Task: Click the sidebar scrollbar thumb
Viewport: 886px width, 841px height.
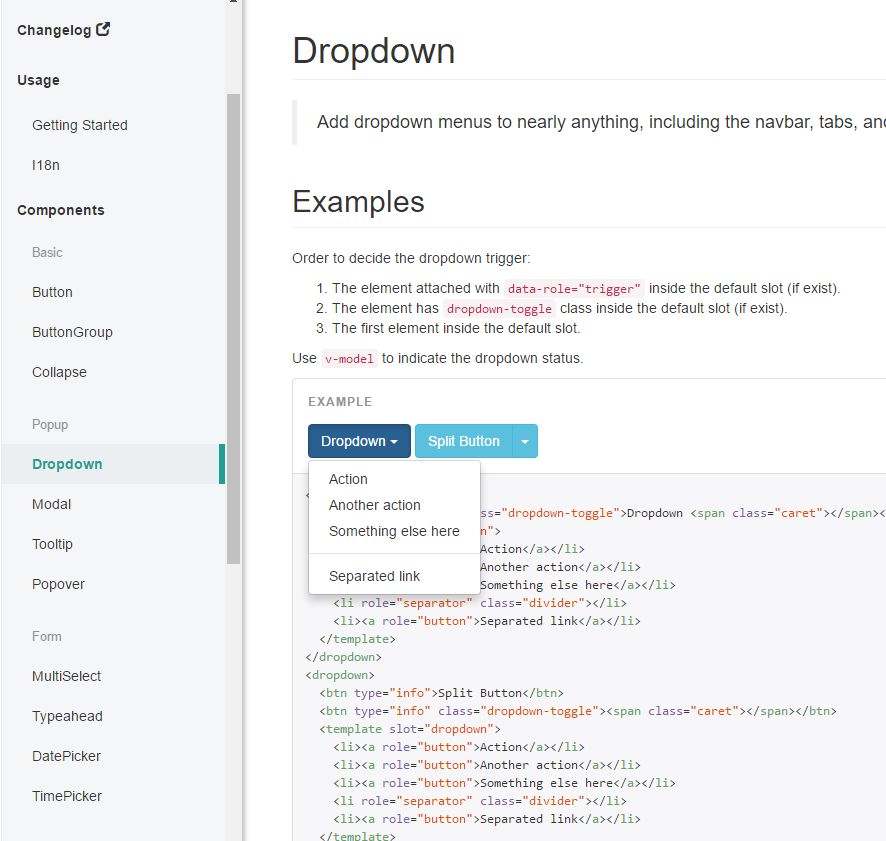Action: click(233, 328)
